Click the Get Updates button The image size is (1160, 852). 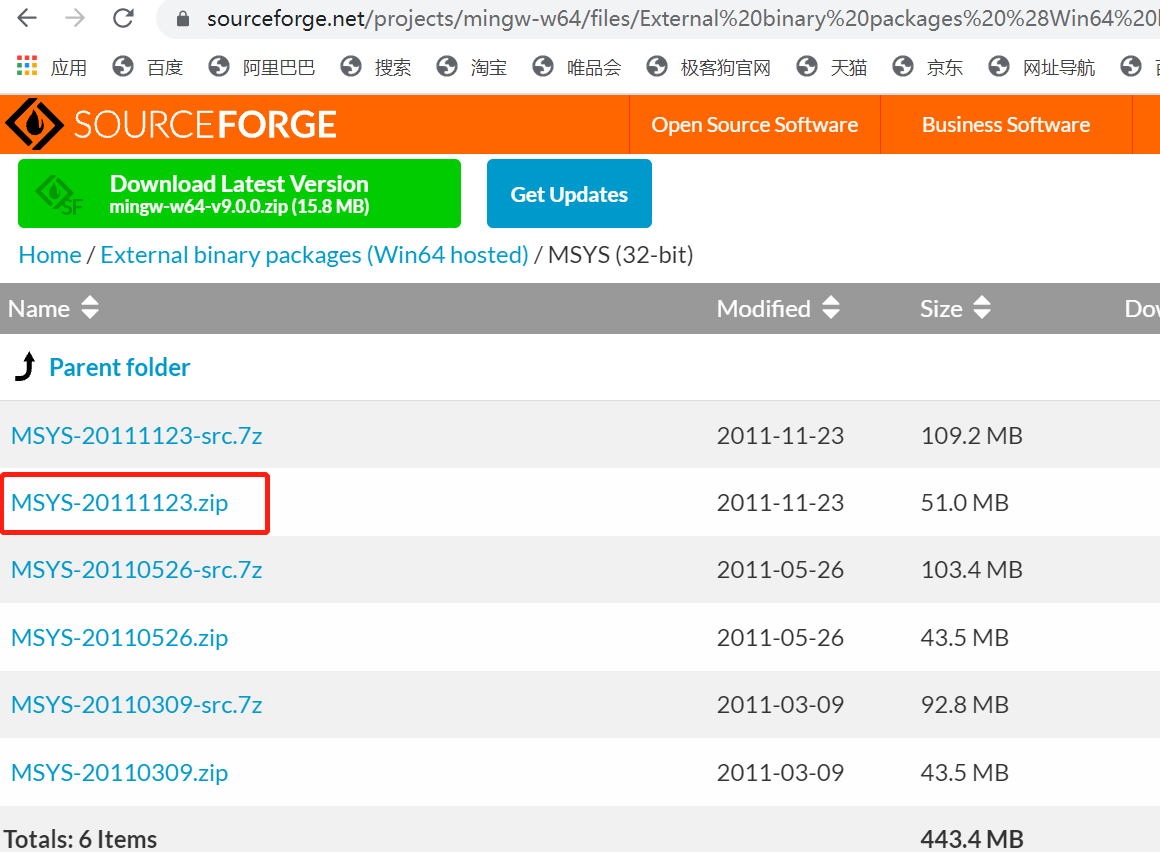point(569,193)
